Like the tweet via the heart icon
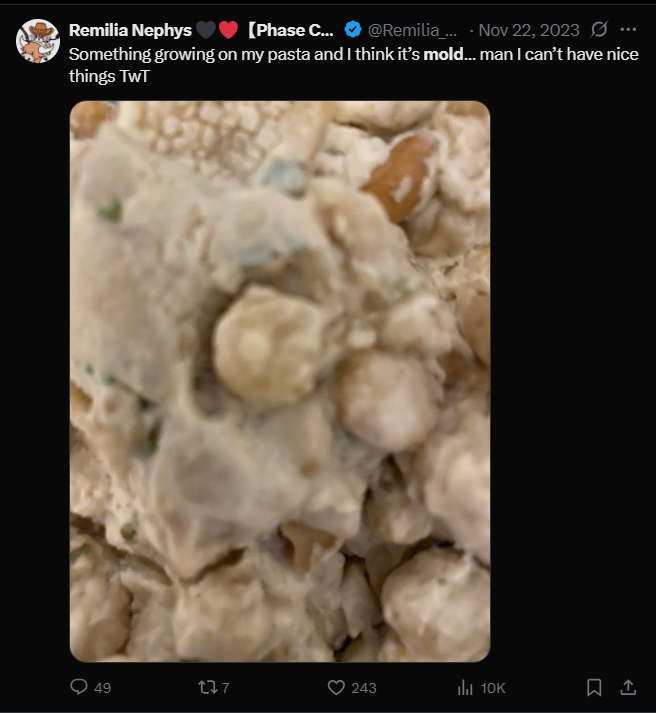This screenshot has width=656, height=713. coord(336,687)
